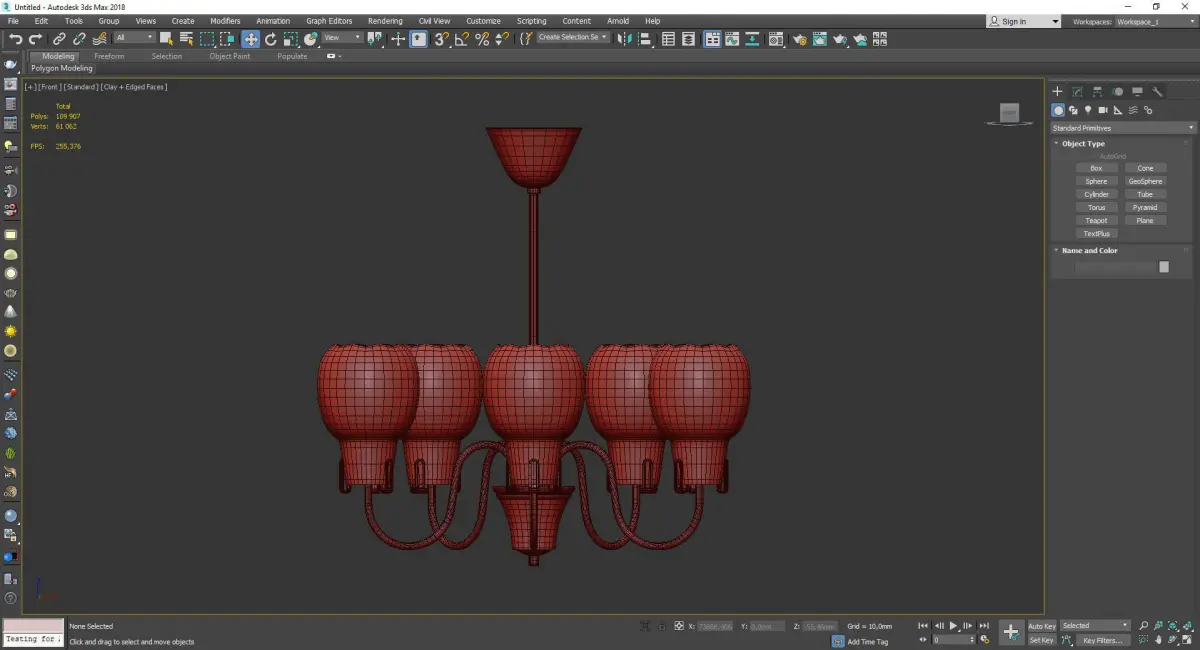Toggle the selection lock padlock icon
This screenshot has width=1200, height=650.
[660, 626]
